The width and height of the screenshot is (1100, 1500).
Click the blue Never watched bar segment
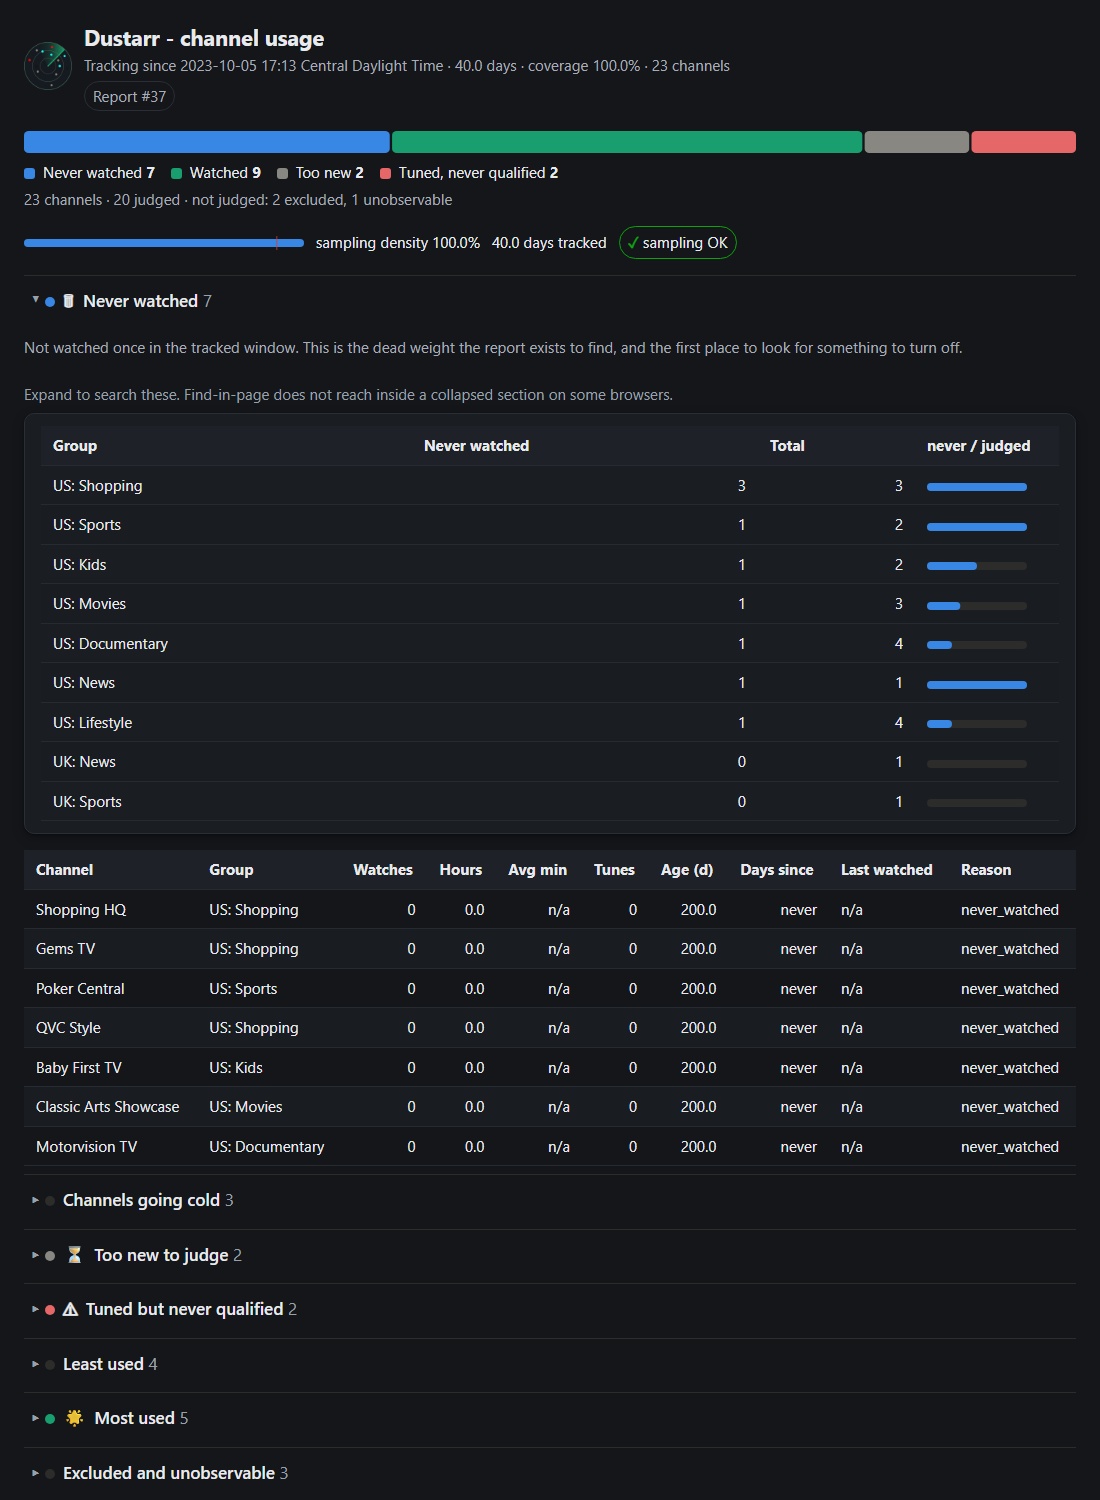pos(207,142)
